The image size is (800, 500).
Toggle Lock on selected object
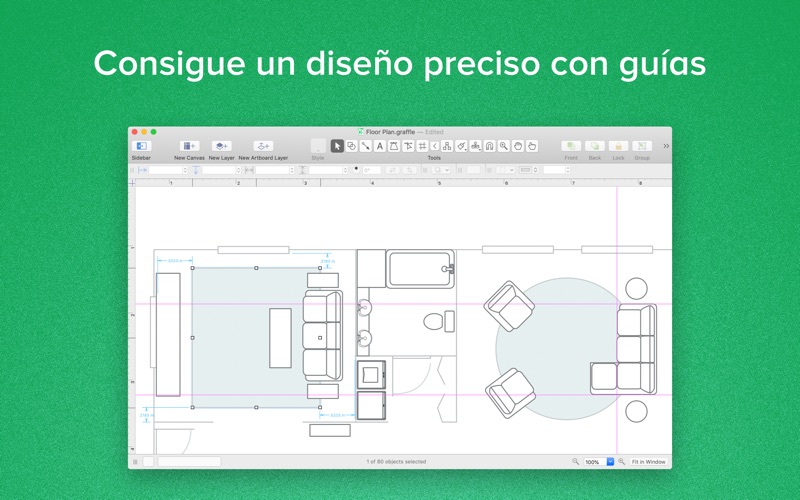pyautogui.click(x=618, y=146)
